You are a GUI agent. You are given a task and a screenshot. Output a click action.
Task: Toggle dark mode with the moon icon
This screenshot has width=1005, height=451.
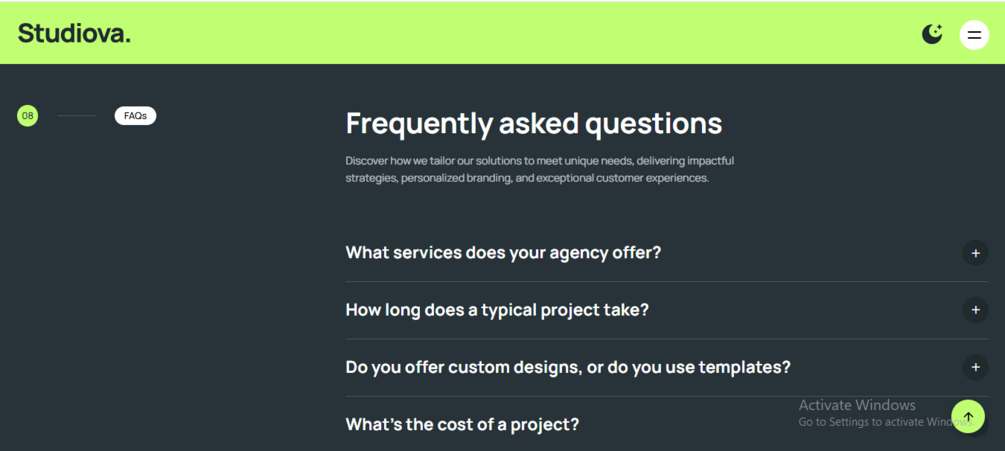[x=932, y=34]
